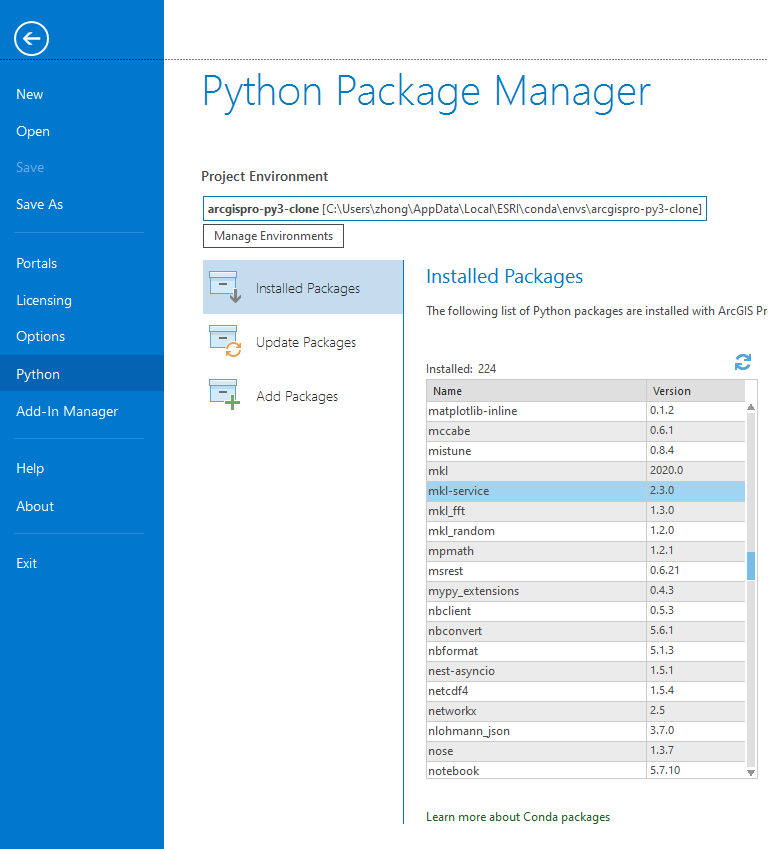
Task: Sort packages by the Version column header
Action: [695, 391]
